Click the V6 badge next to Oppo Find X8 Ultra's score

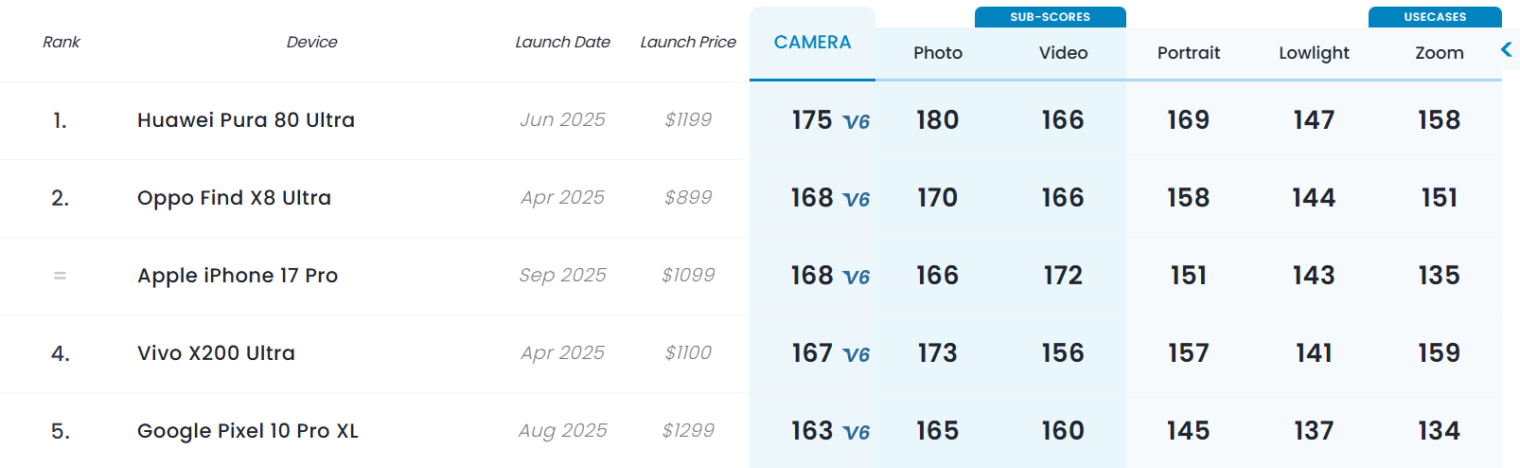[856, 199]
